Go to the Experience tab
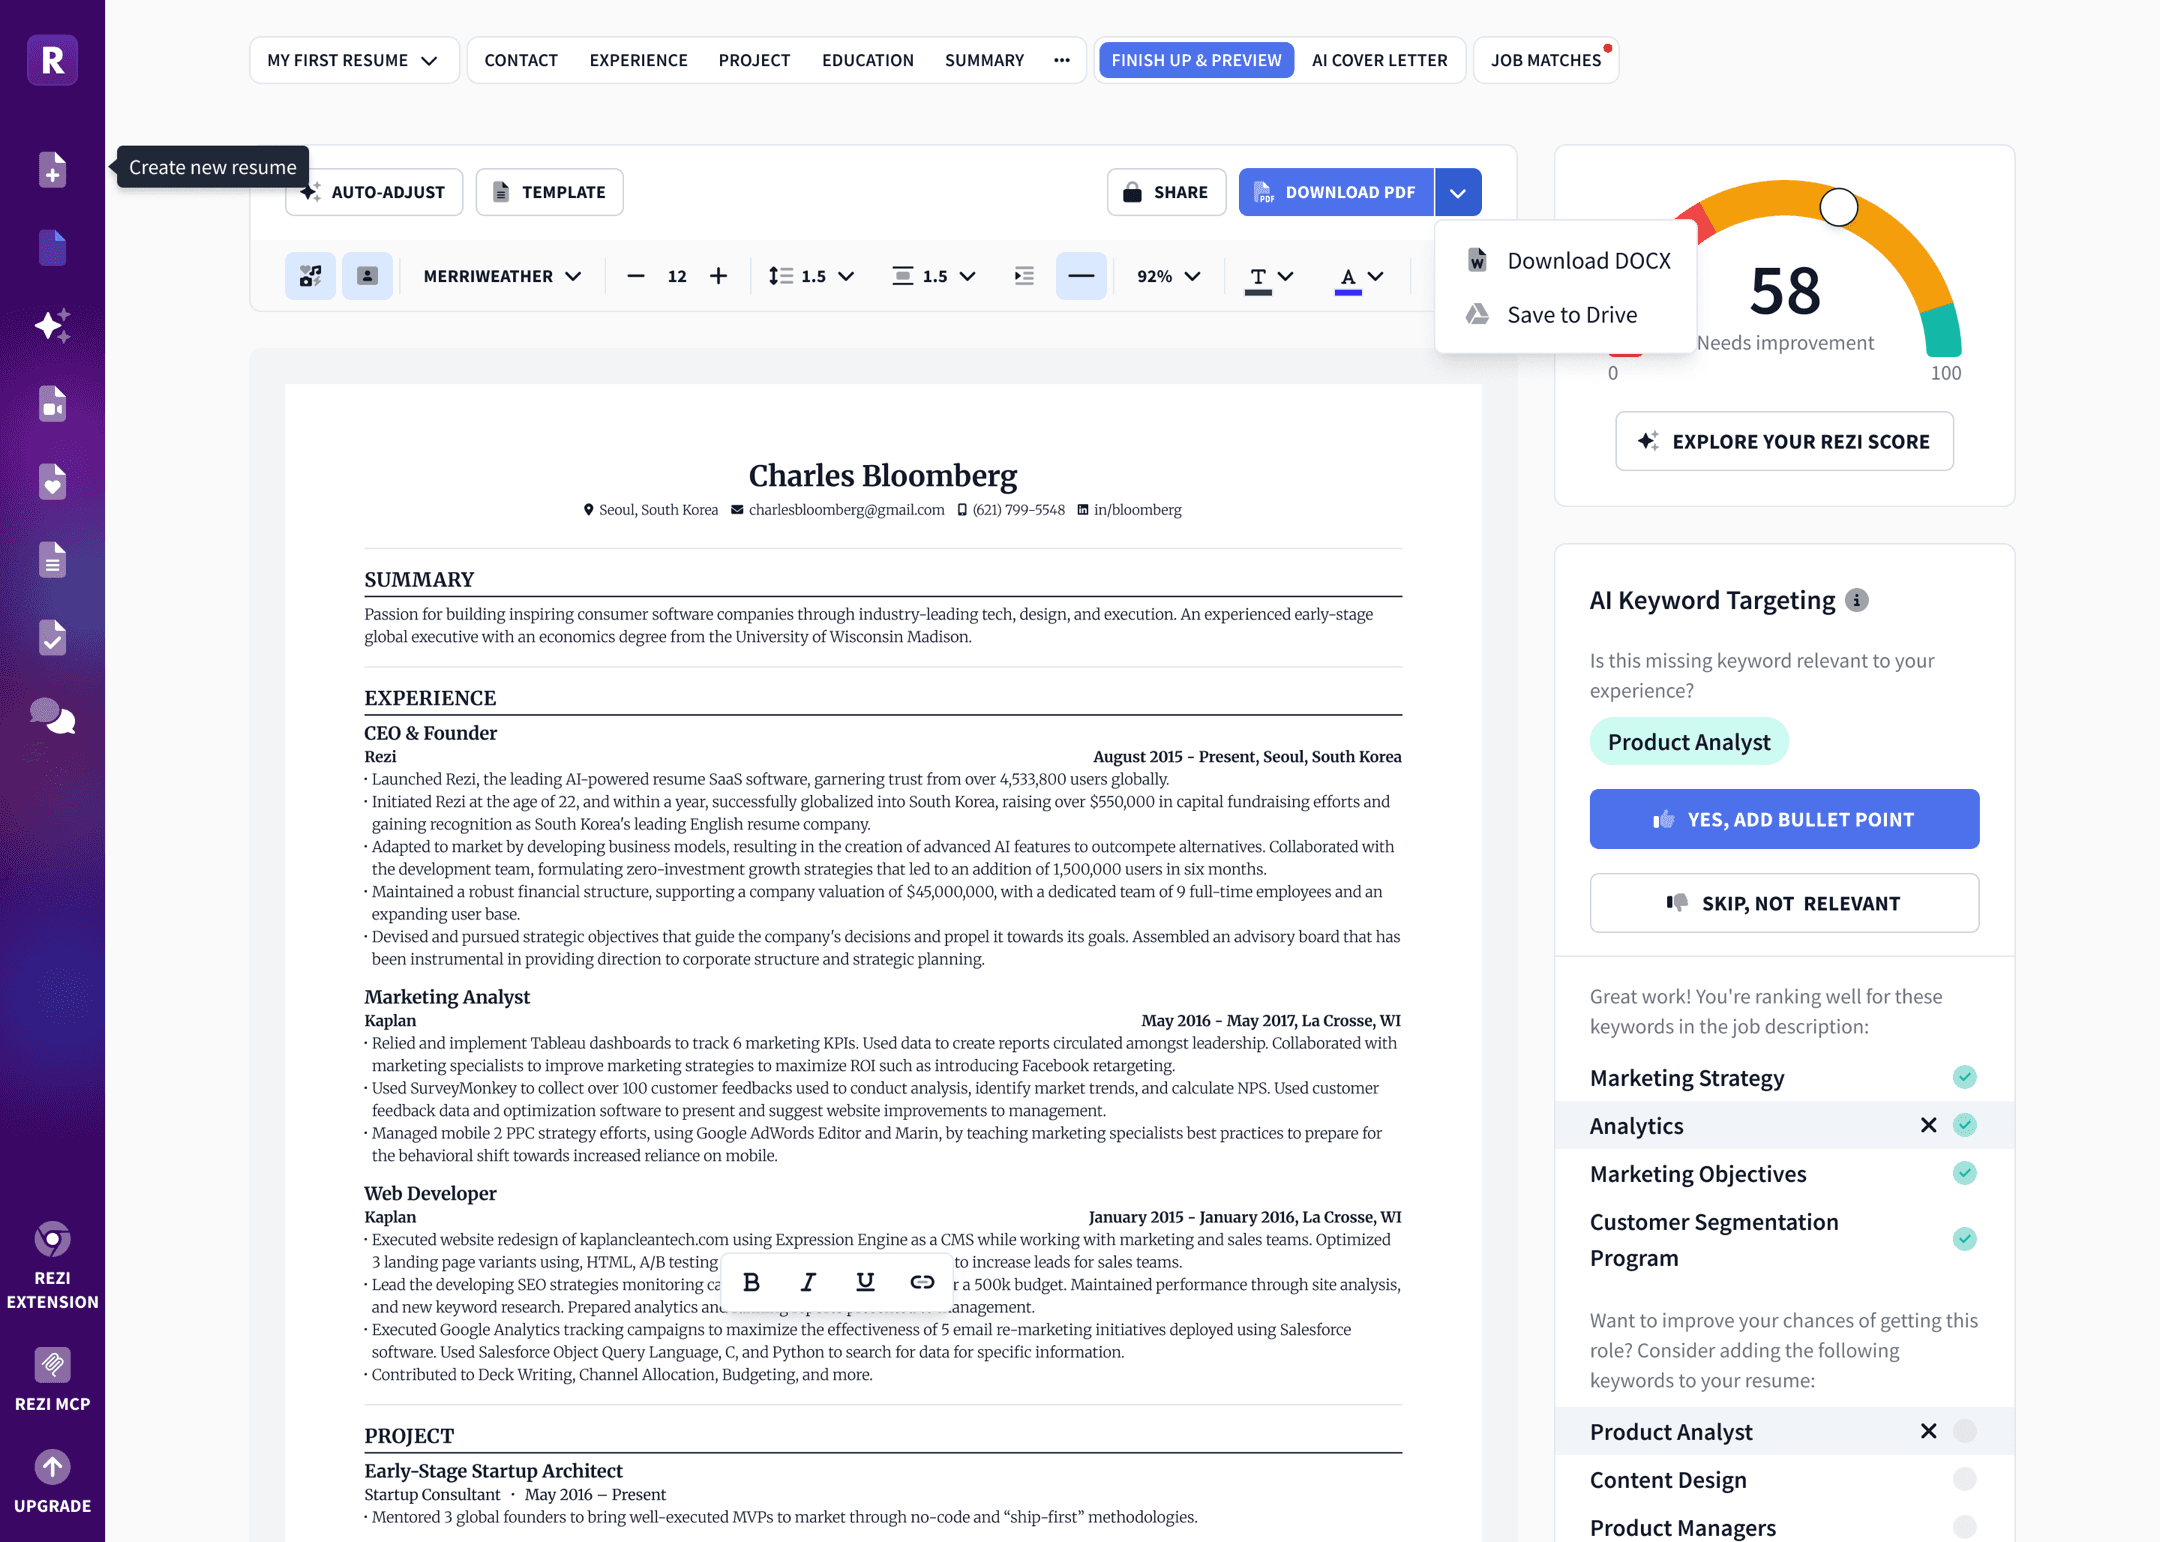This screenshot has width=2160, height=1542. point(638,60)
